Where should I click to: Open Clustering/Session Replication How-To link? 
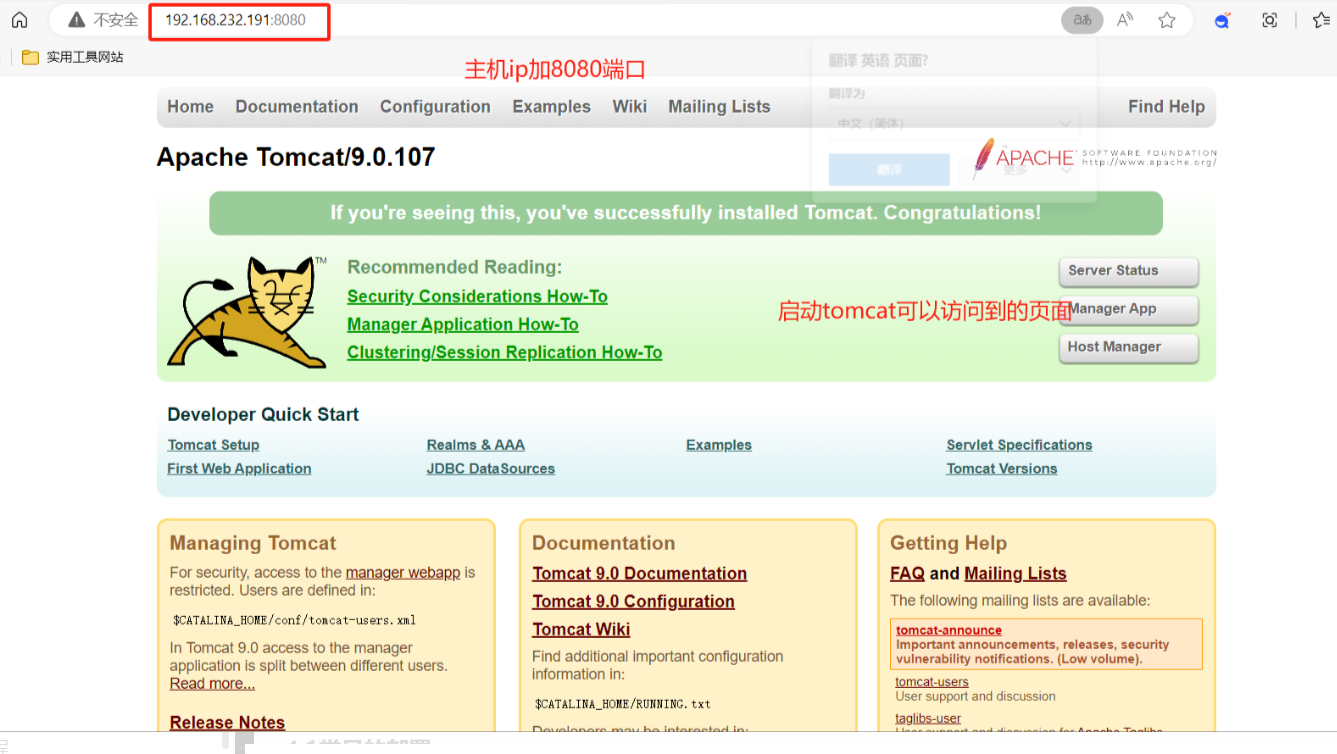(x=505, y=352)
